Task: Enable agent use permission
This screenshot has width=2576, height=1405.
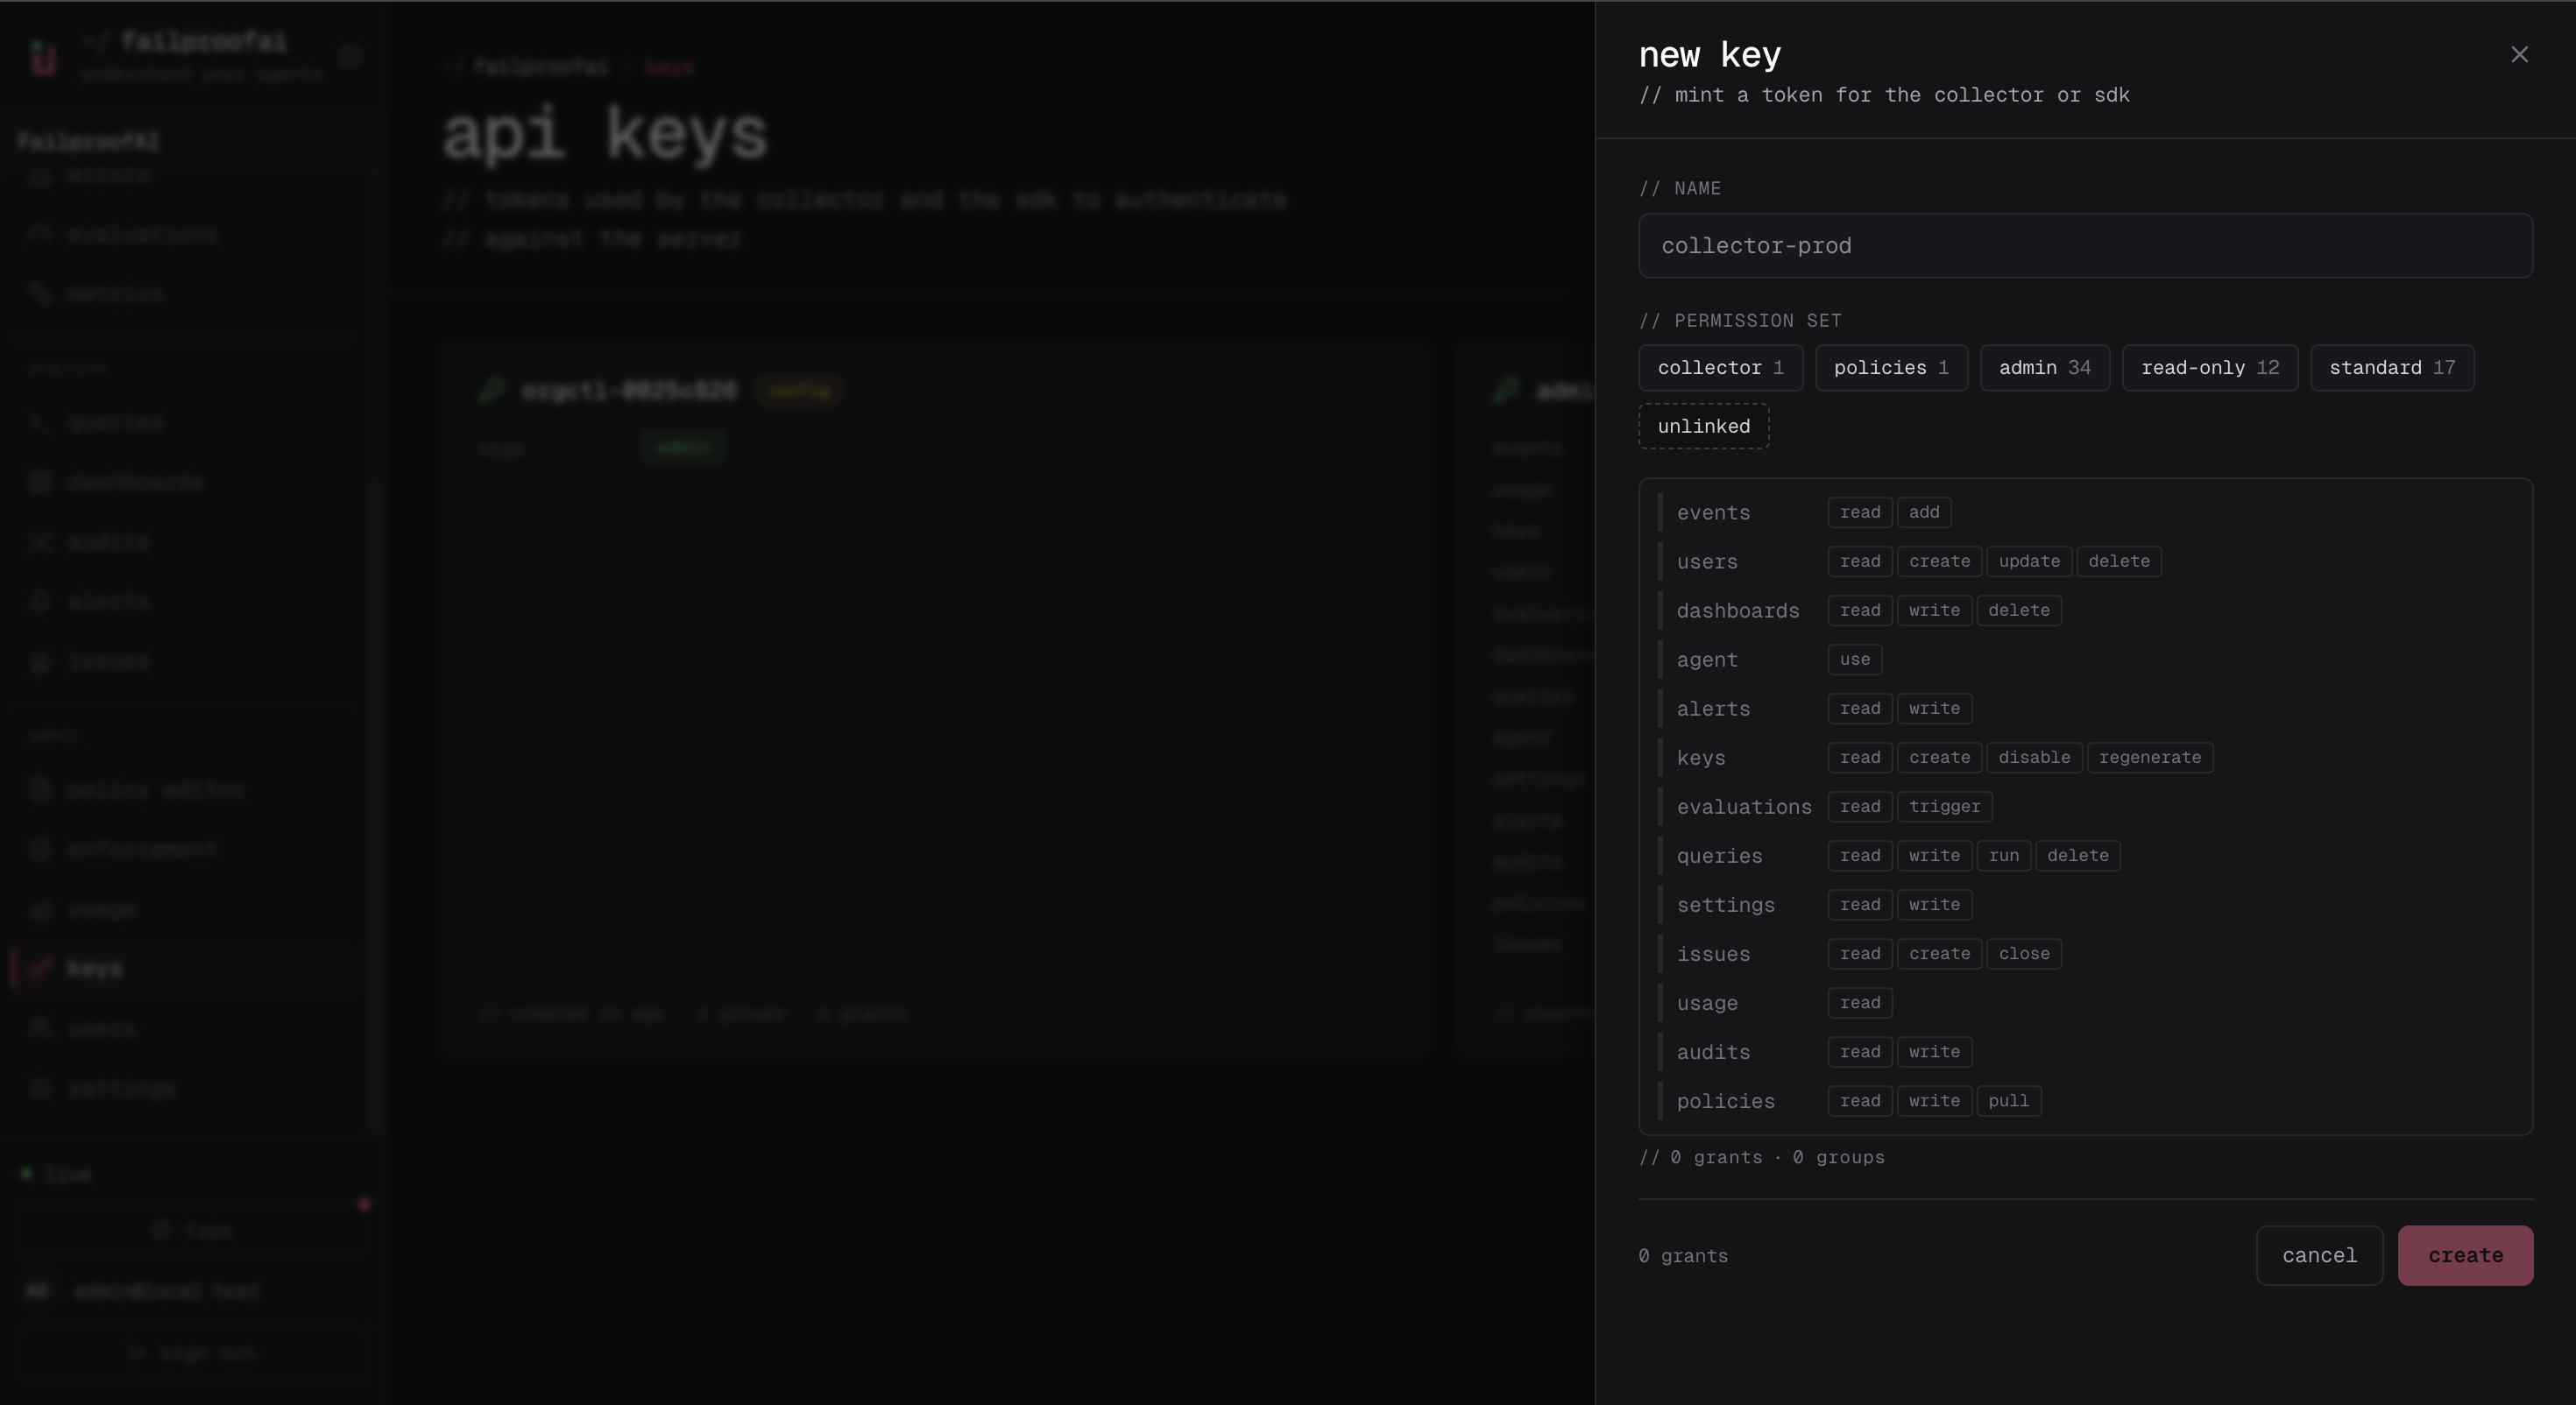Action: [x=1855, y=659]
